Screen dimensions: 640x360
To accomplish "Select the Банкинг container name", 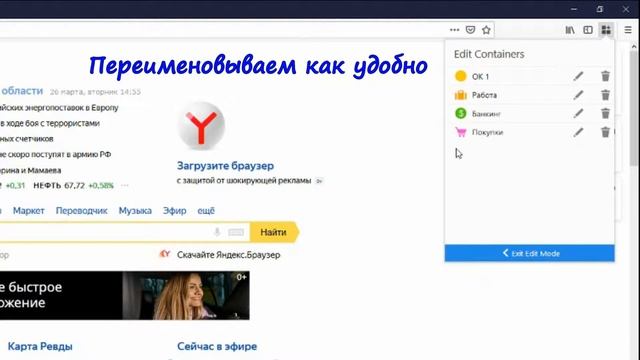I will tap(486, 114).
